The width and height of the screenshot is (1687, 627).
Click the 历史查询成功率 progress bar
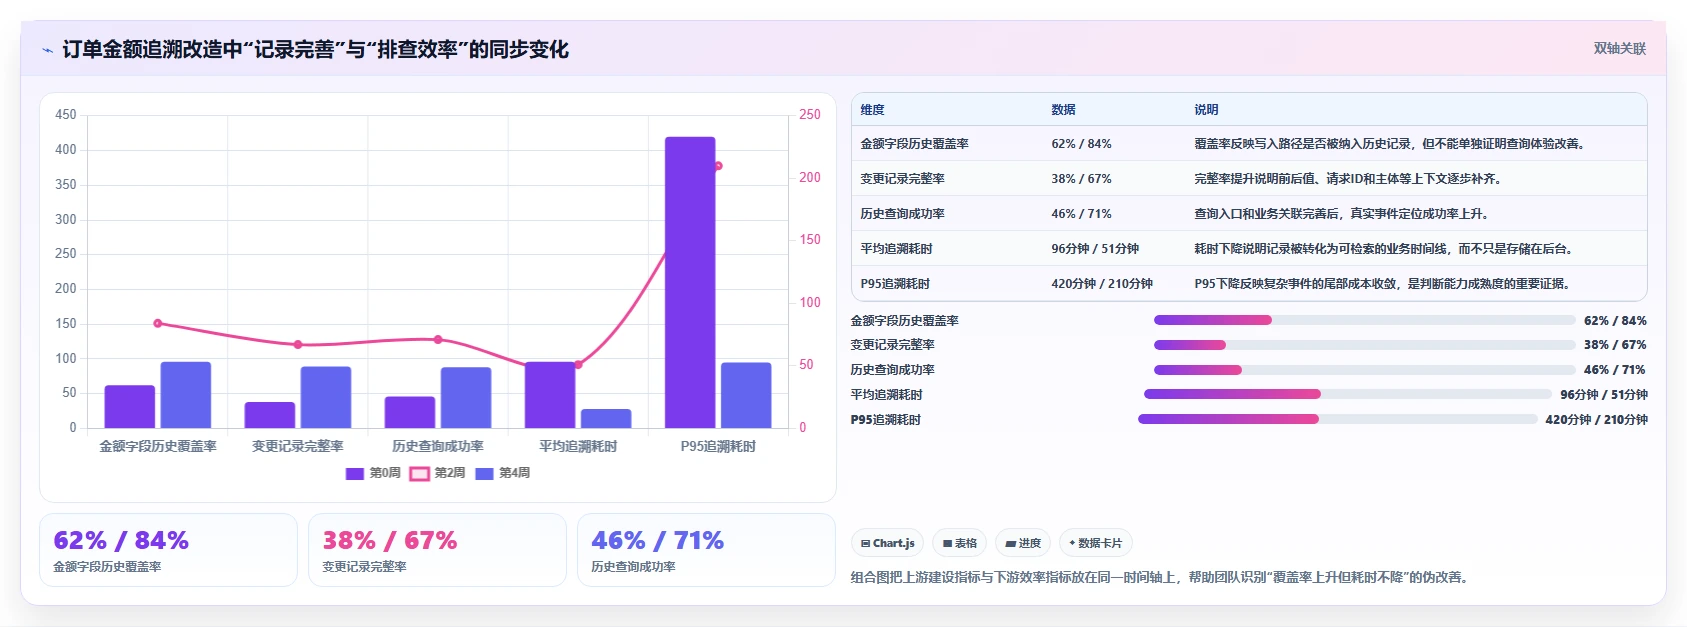(1365, 370)
